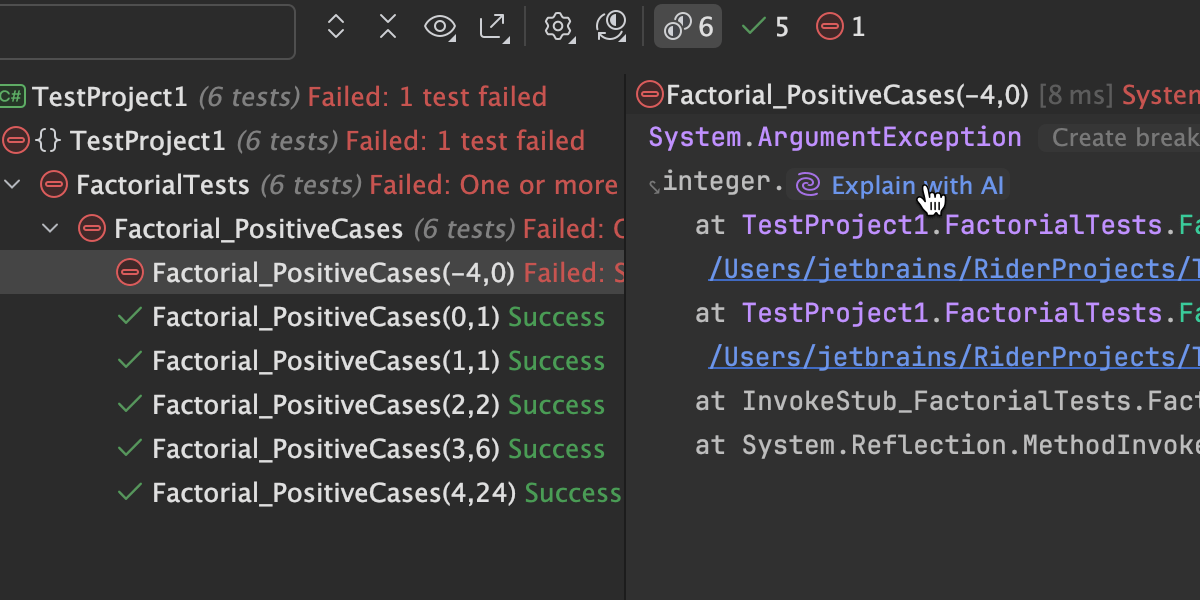The image size is (1200, 600).
Task: Expand the folded text before "integer."
Action: [x=654, y=185]
